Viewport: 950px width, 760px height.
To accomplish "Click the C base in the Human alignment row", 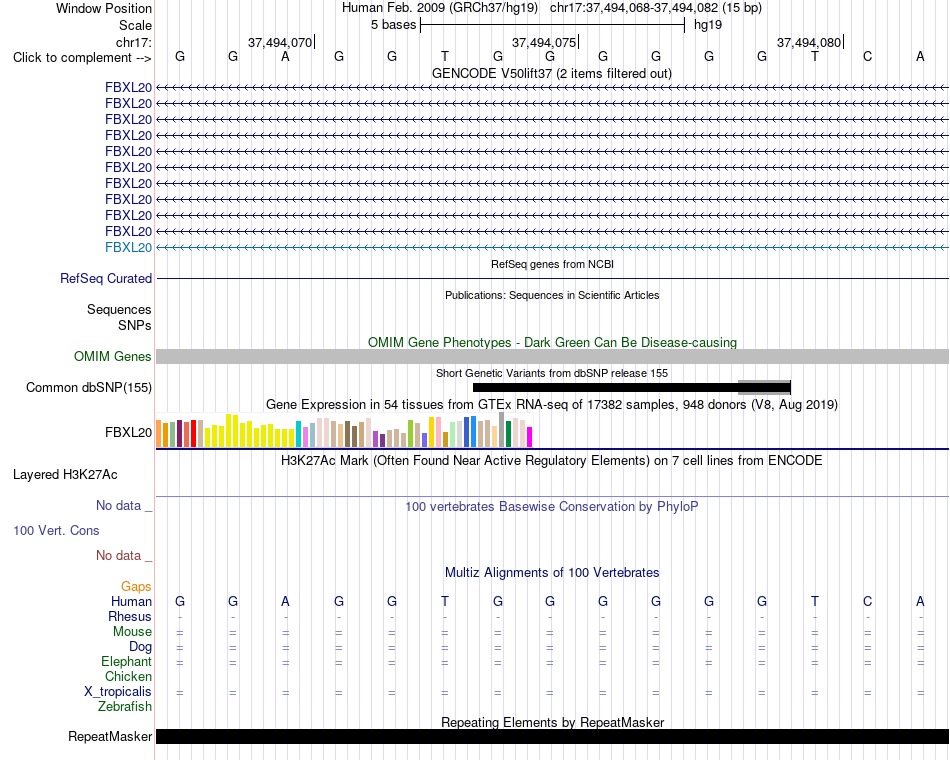I will pyautogui.click(x=868, y=601).
